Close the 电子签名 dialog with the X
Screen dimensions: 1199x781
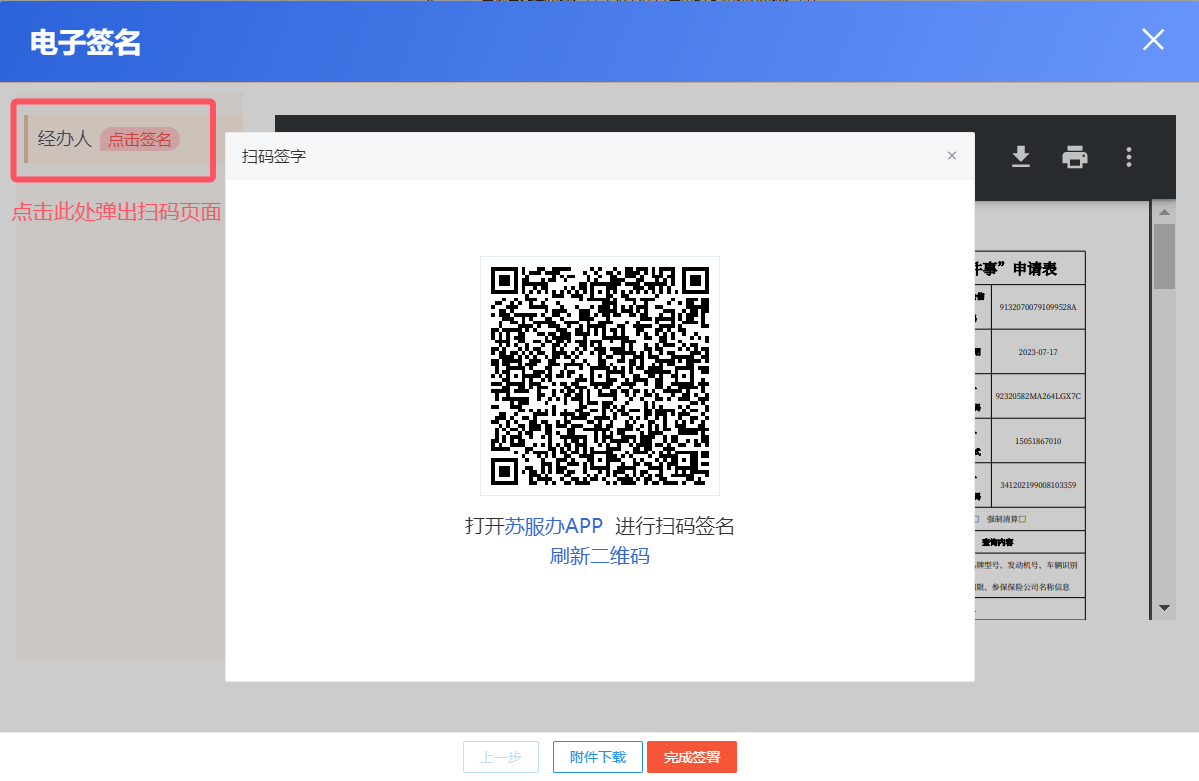(x=1152, y=40)
